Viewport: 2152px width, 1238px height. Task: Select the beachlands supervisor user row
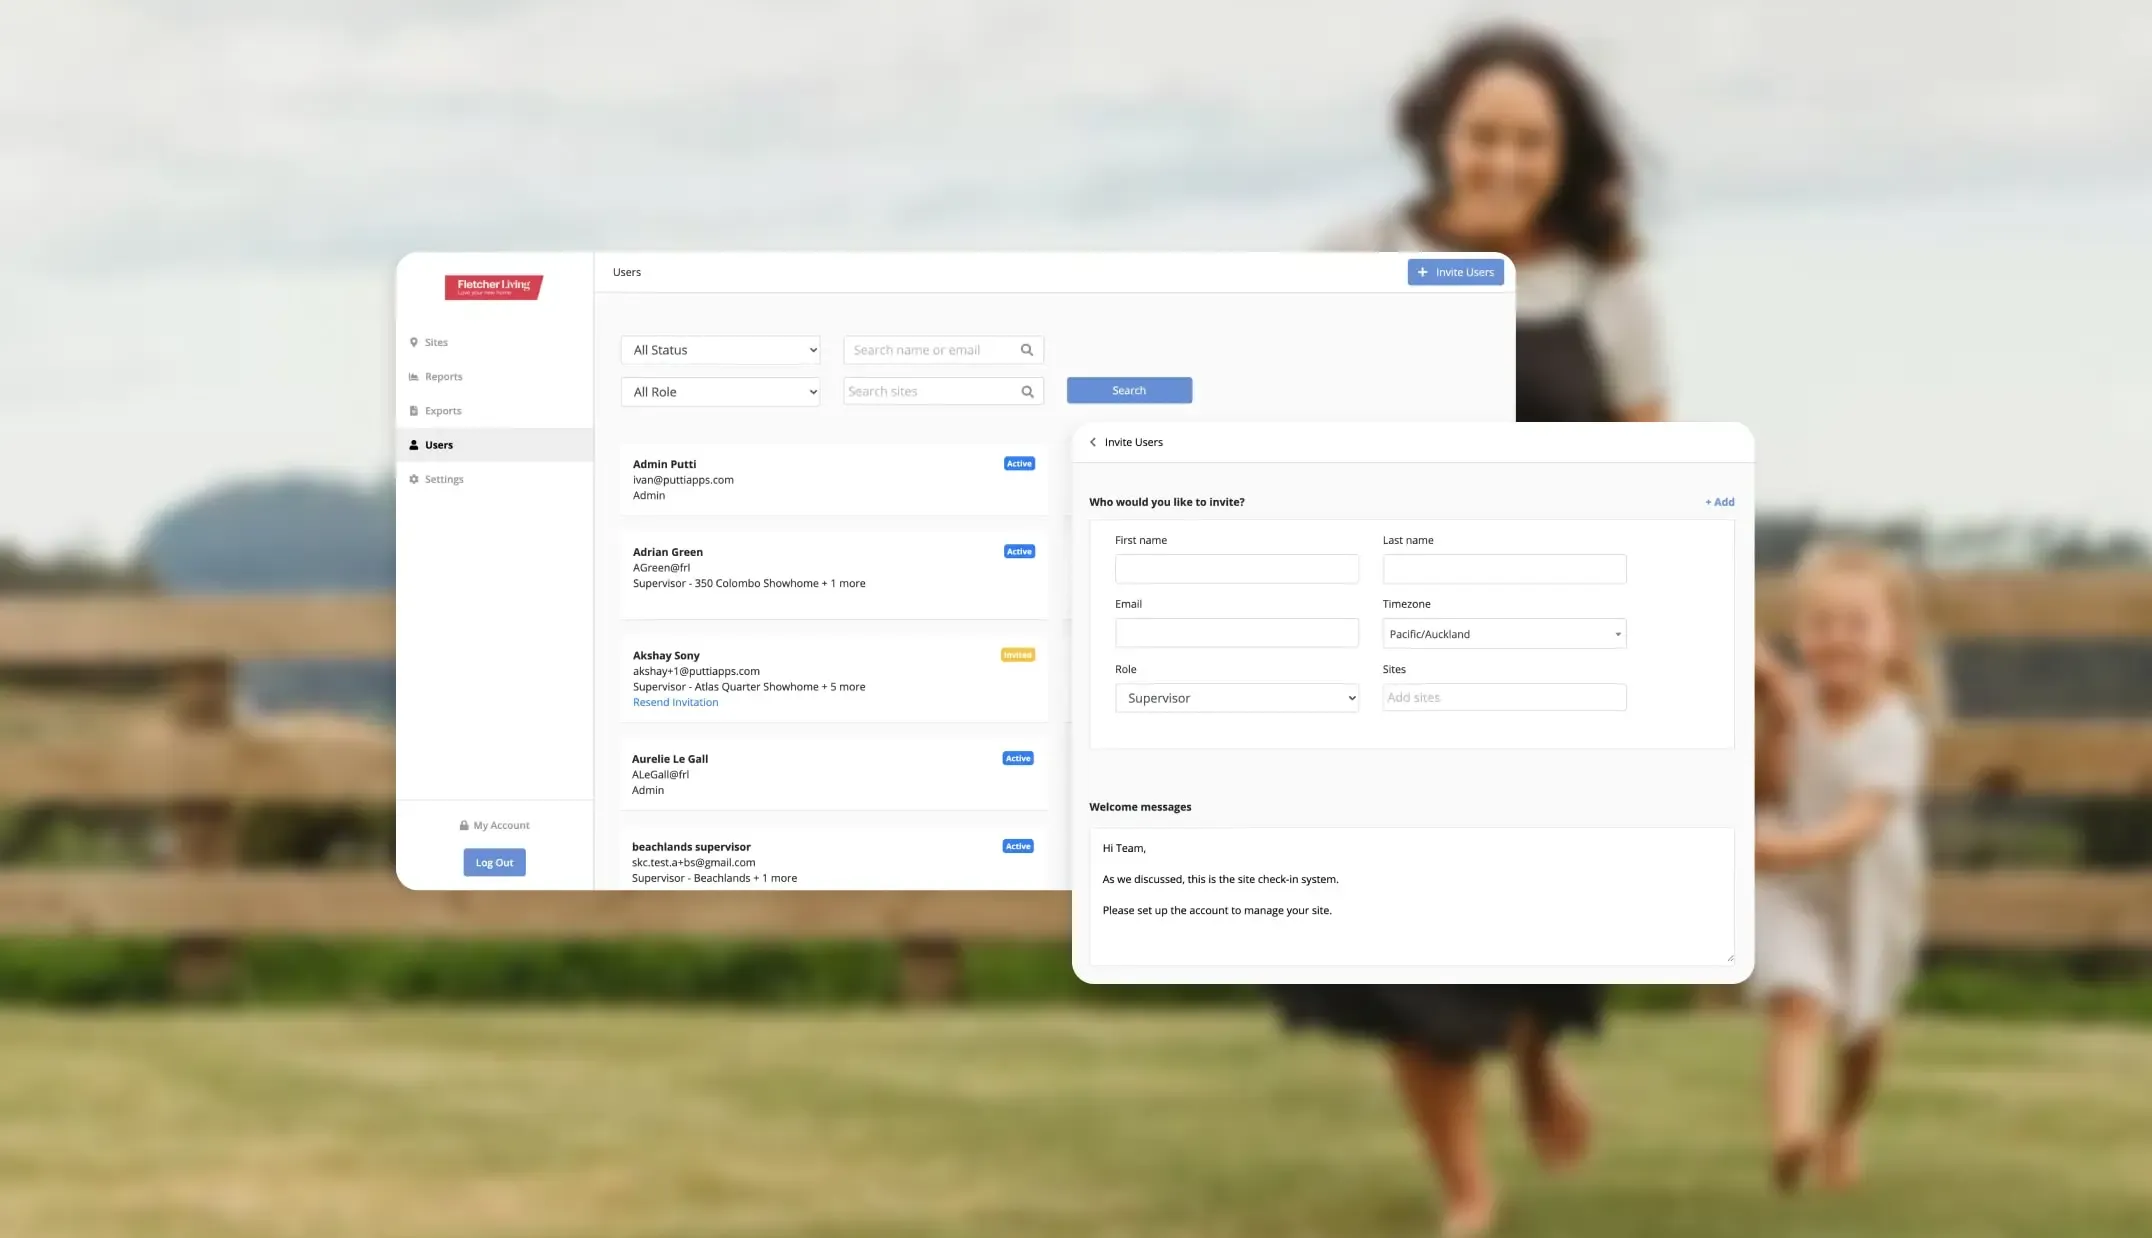click(833, 860)
